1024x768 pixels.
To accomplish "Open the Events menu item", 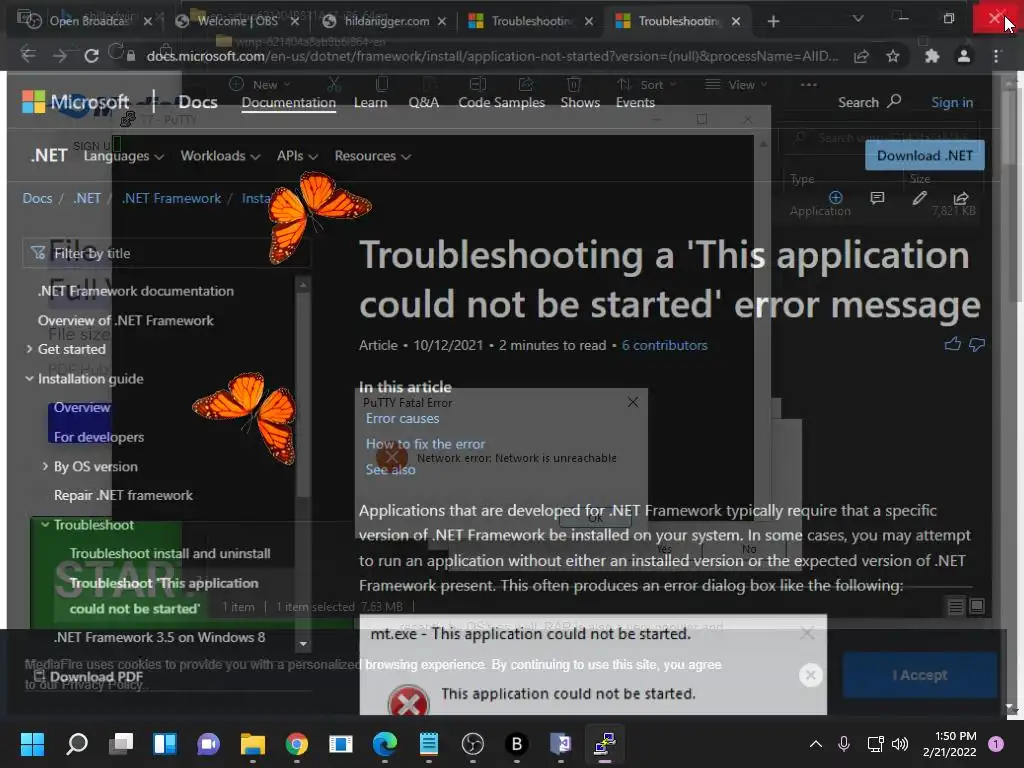I will point(635,103).
